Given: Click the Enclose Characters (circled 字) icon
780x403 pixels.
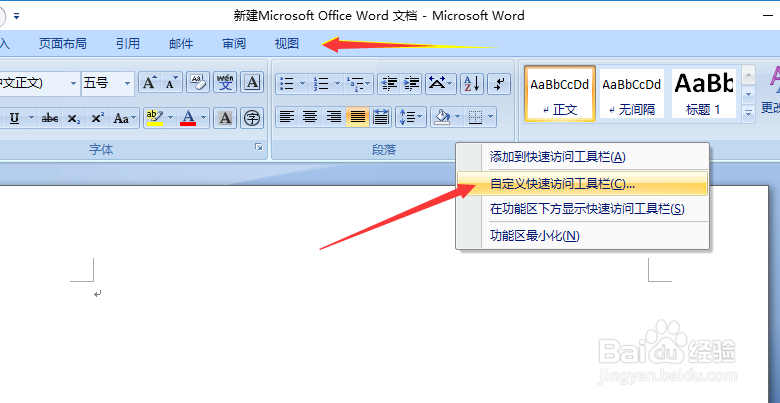Looking at the screenshot, I should [252, 118].
